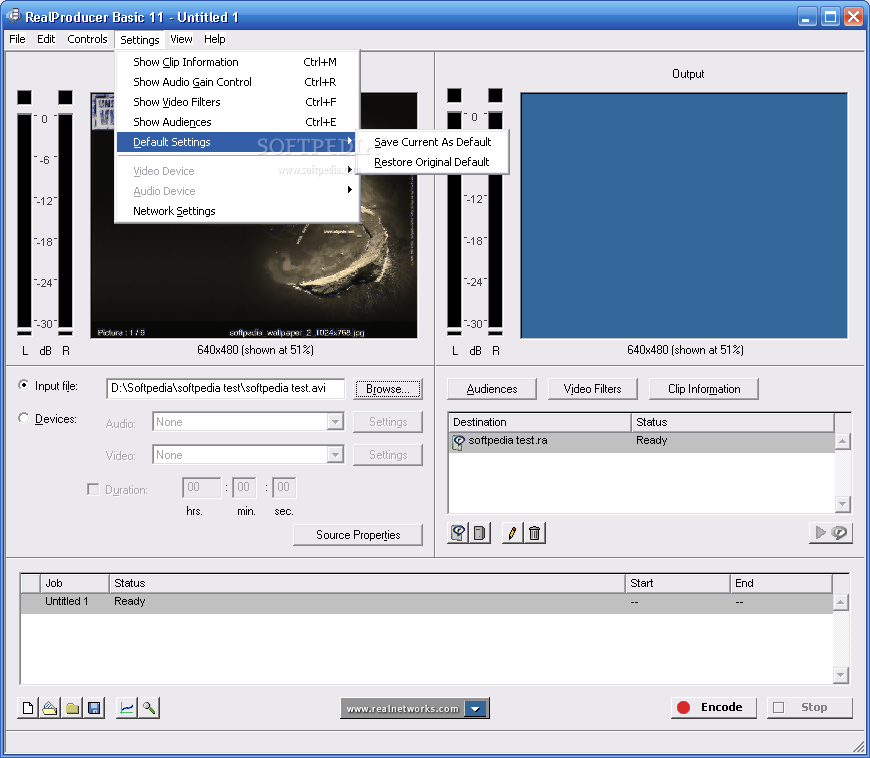This screenshot has width=870, height=758.
Task: Click play in RealPlayer icon
Action: (x=831, y=533)
